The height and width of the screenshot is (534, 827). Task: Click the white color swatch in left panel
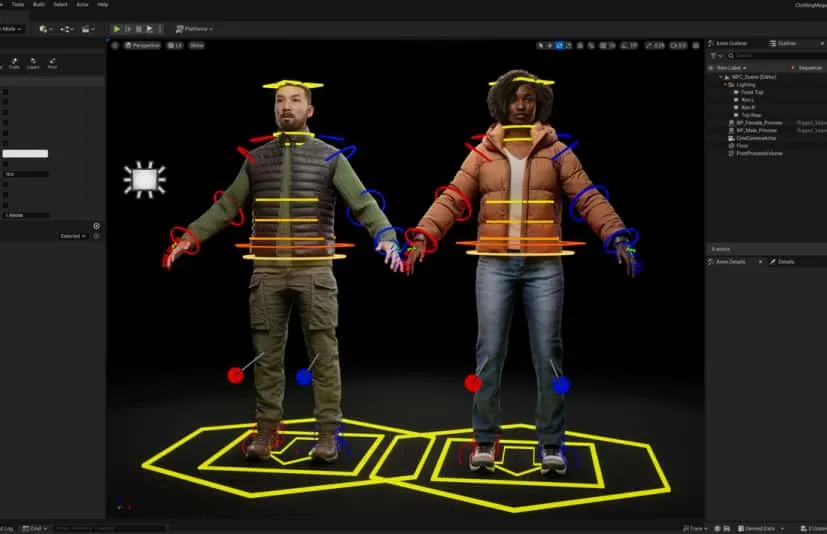coord(25,153)
